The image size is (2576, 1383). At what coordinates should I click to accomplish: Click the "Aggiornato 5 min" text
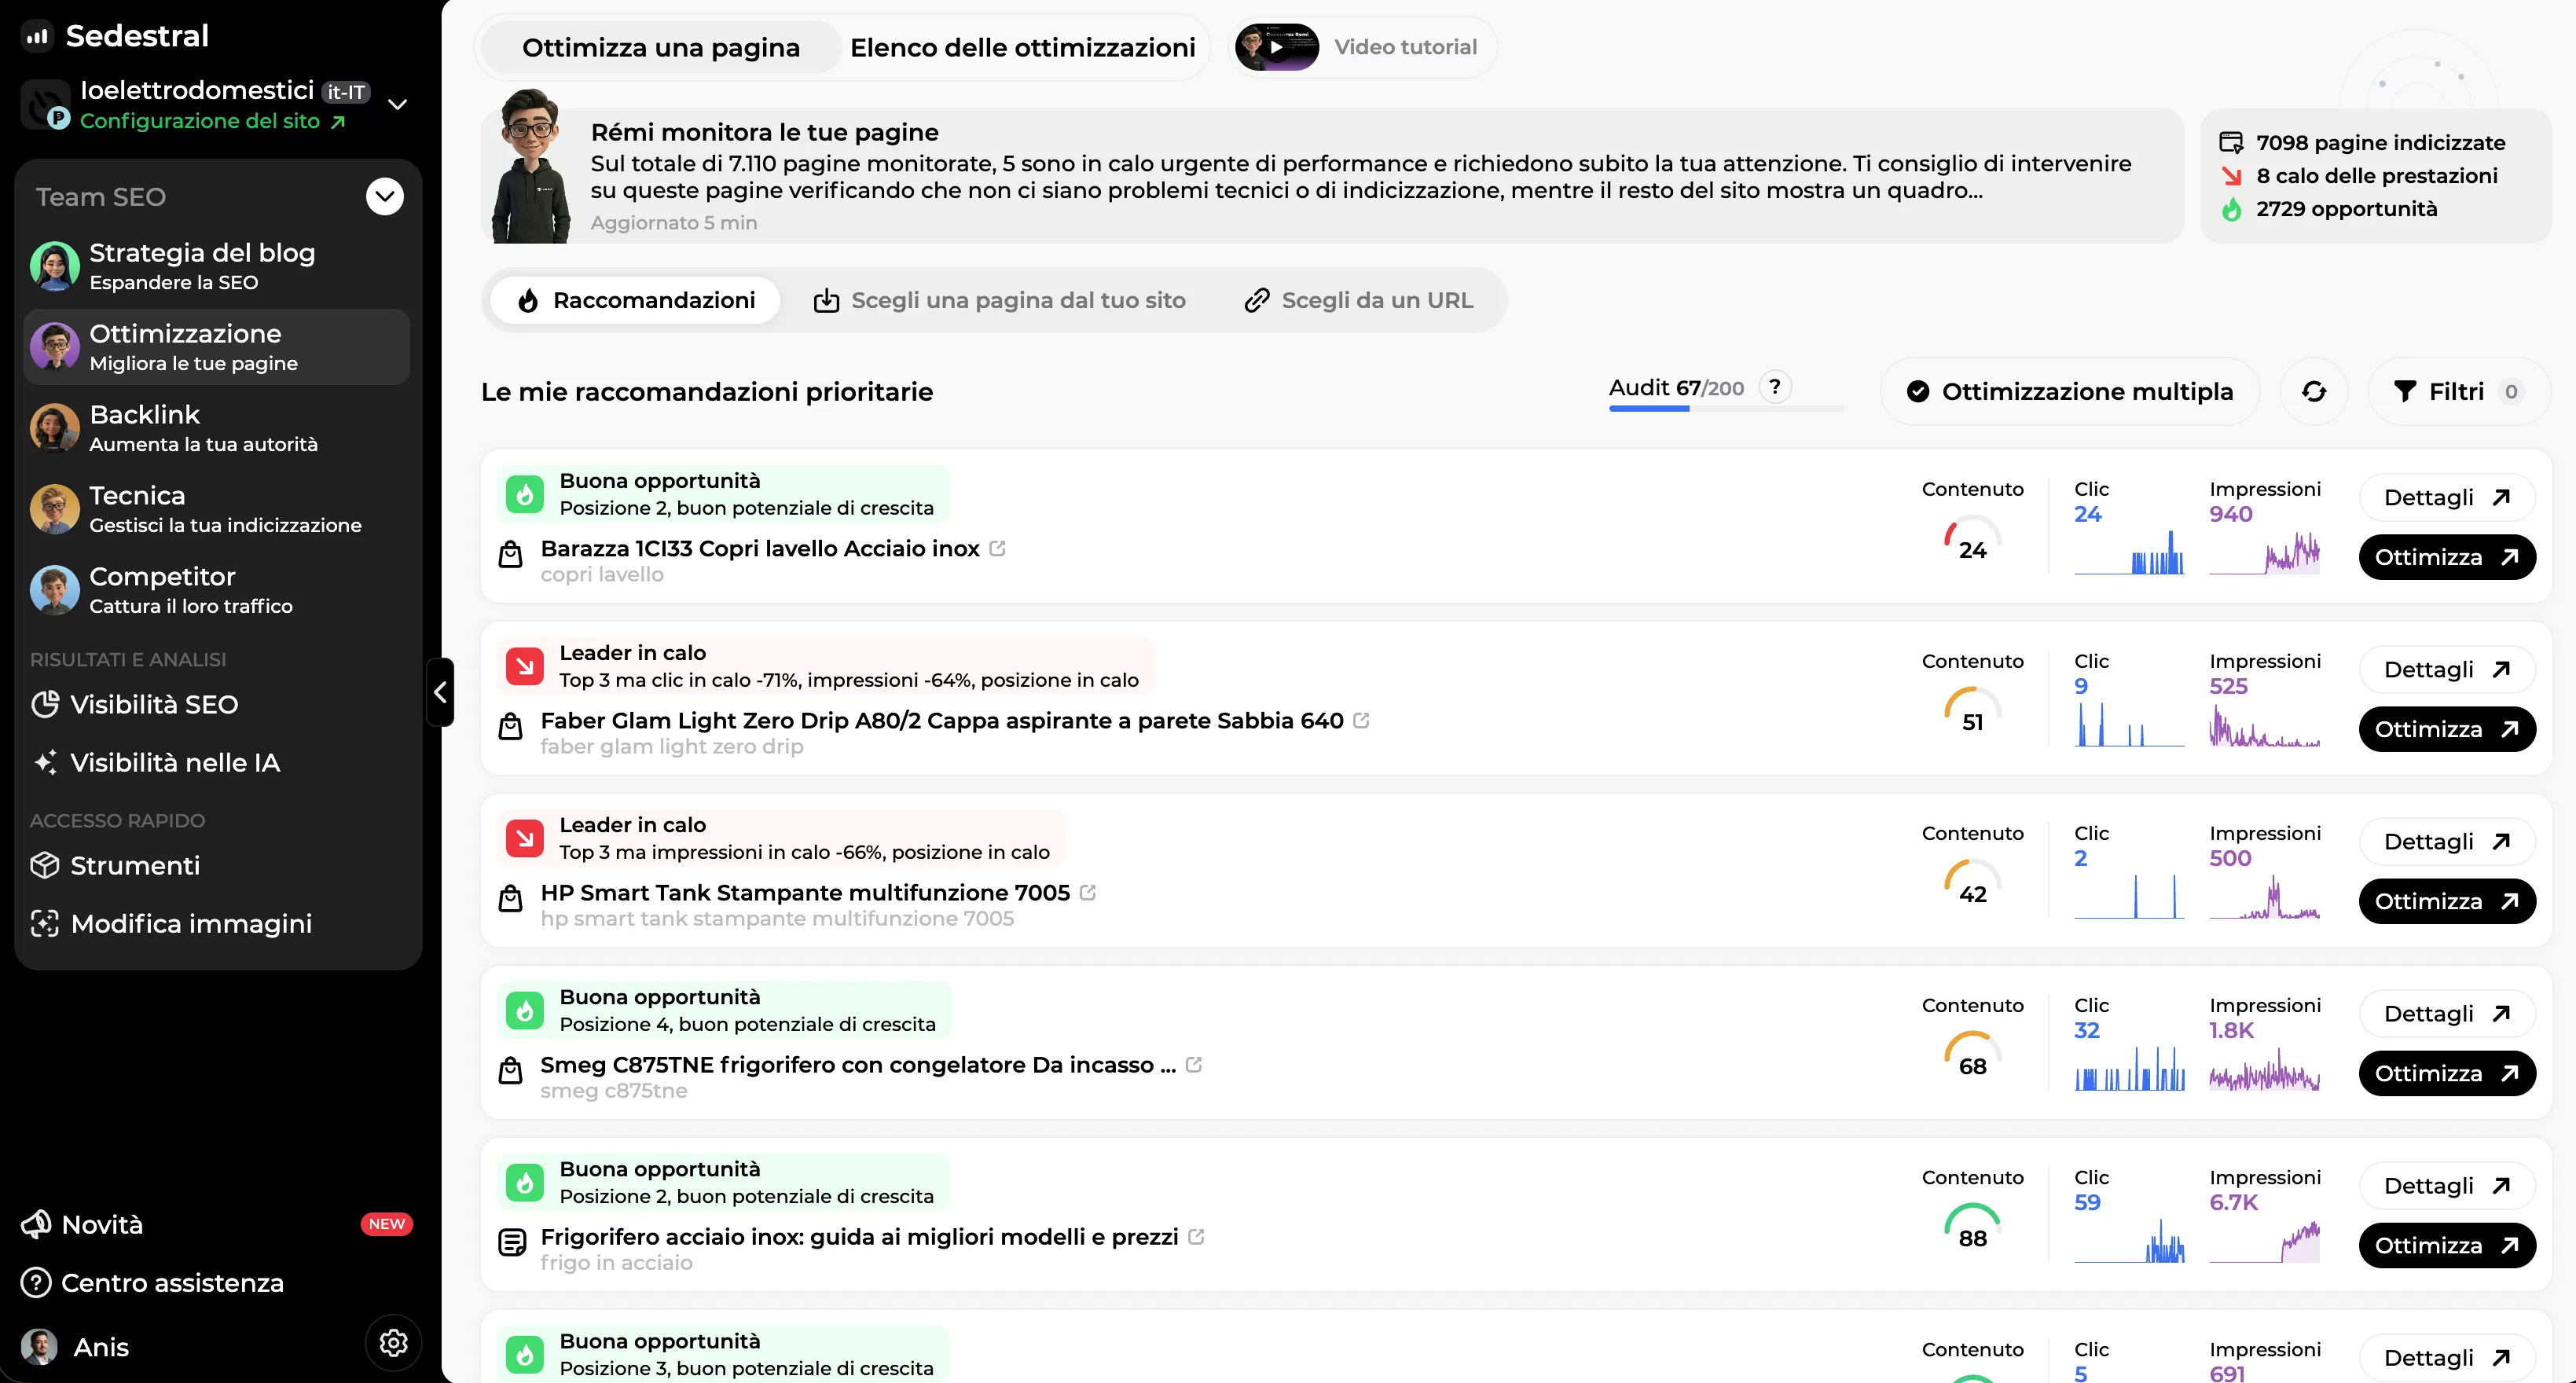tap(674, 223)
